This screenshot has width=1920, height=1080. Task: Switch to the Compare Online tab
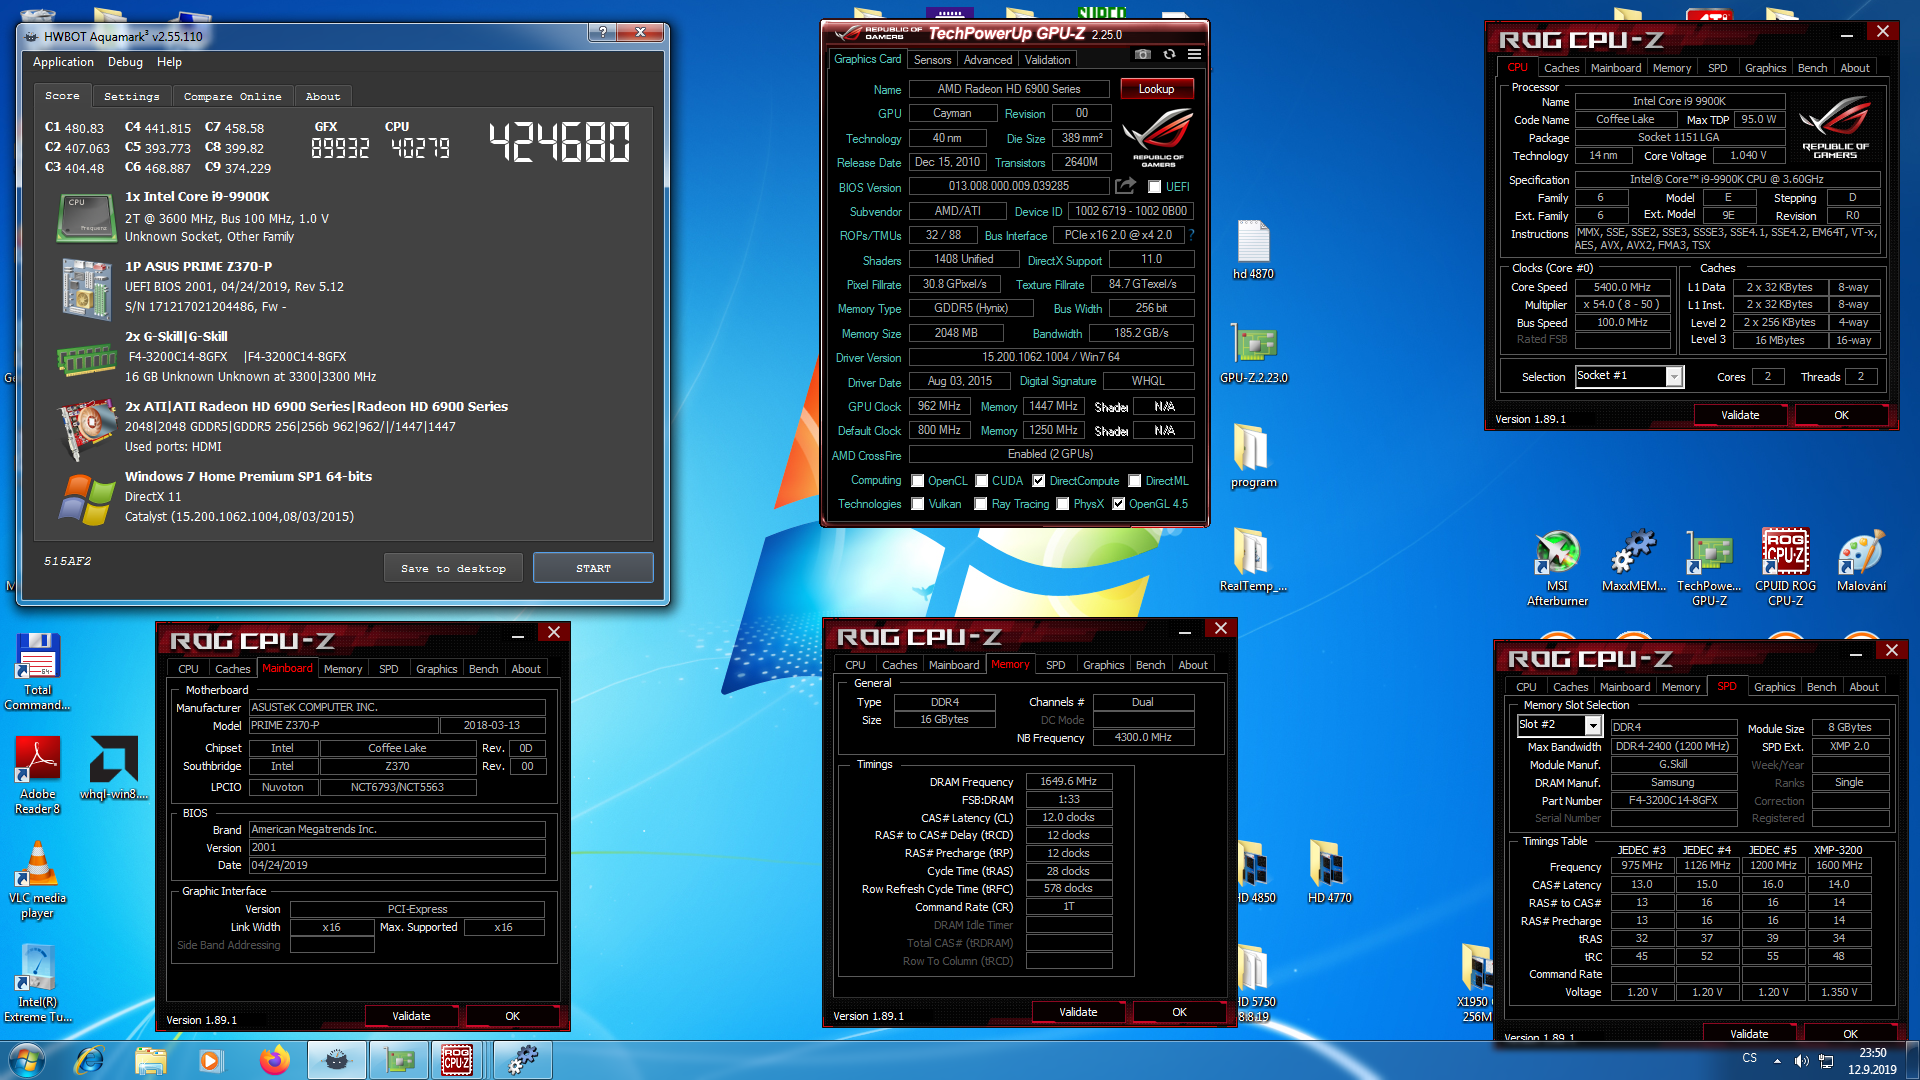pos(232,97)
